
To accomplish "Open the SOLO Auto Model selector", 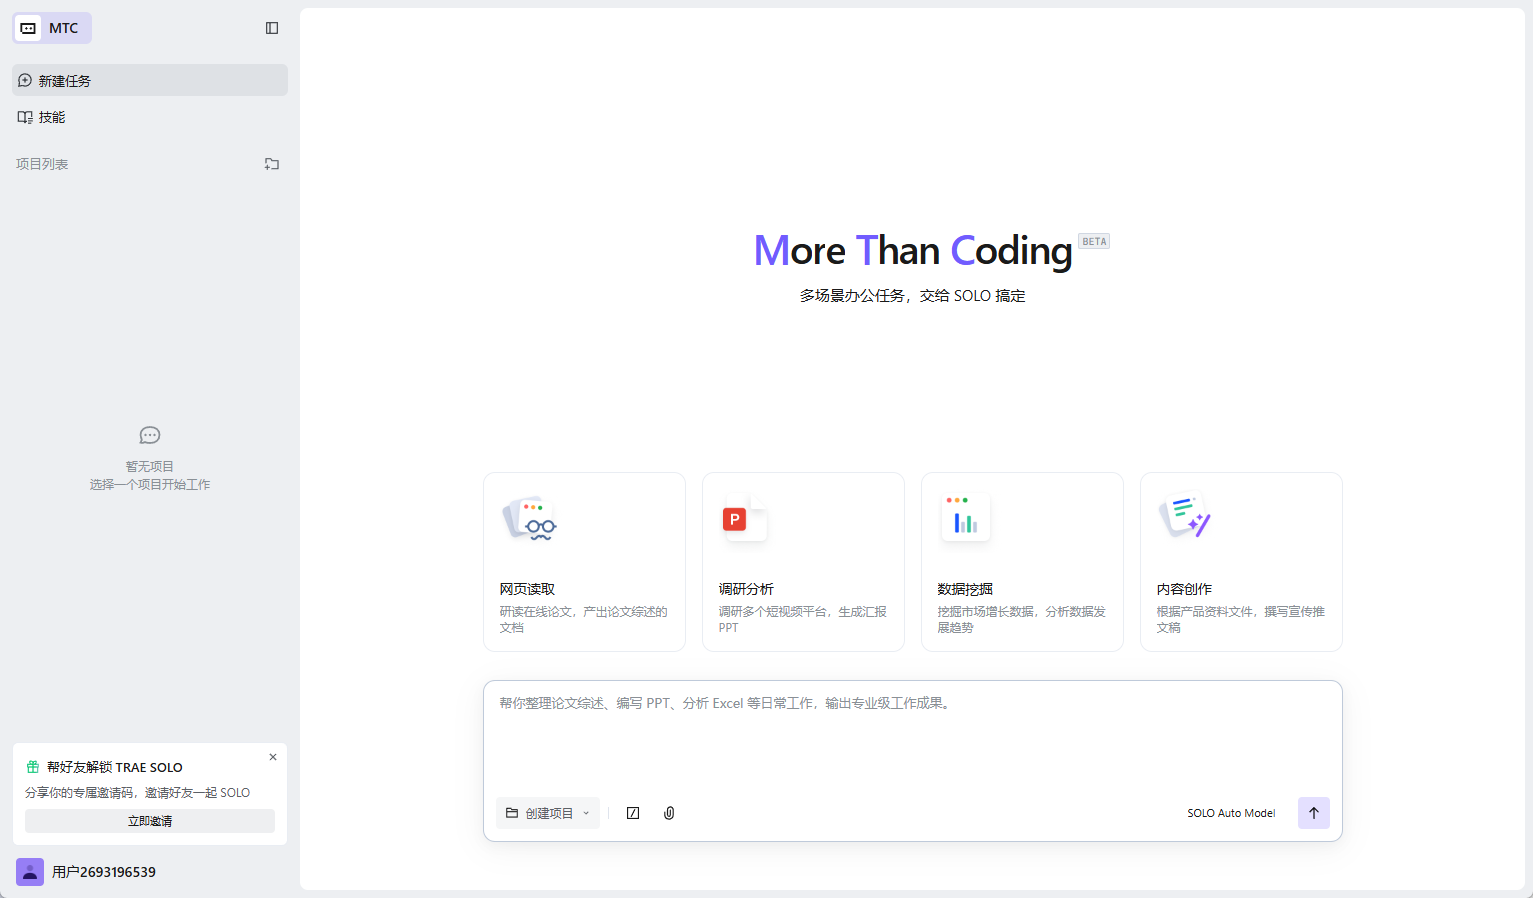I will [x=1231, y=813].
